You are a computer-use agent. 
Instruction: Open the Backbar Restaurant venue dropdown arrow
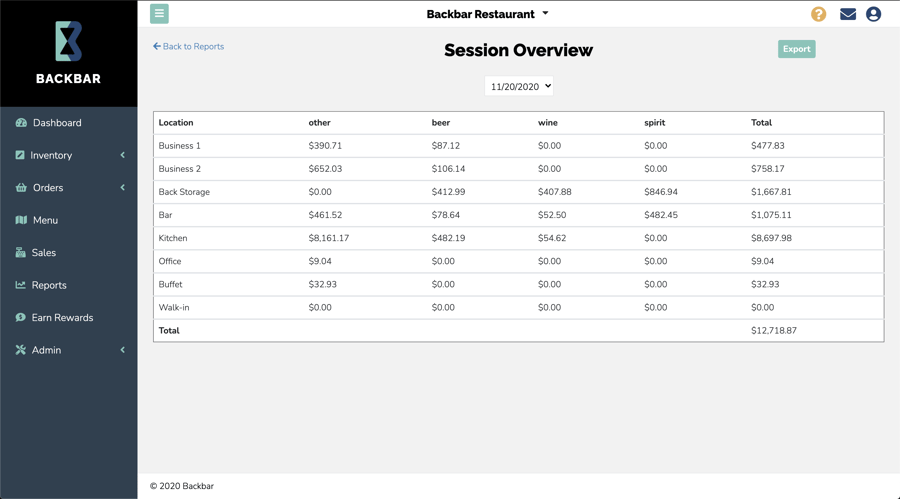click(x=545, y=13)
